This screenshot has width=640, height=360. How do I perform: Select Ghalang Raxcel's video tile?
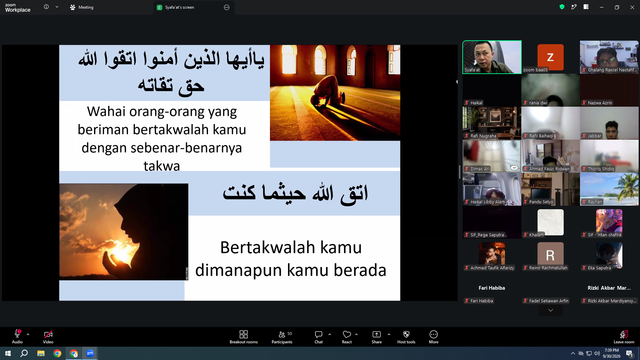(x=609, y=57)
